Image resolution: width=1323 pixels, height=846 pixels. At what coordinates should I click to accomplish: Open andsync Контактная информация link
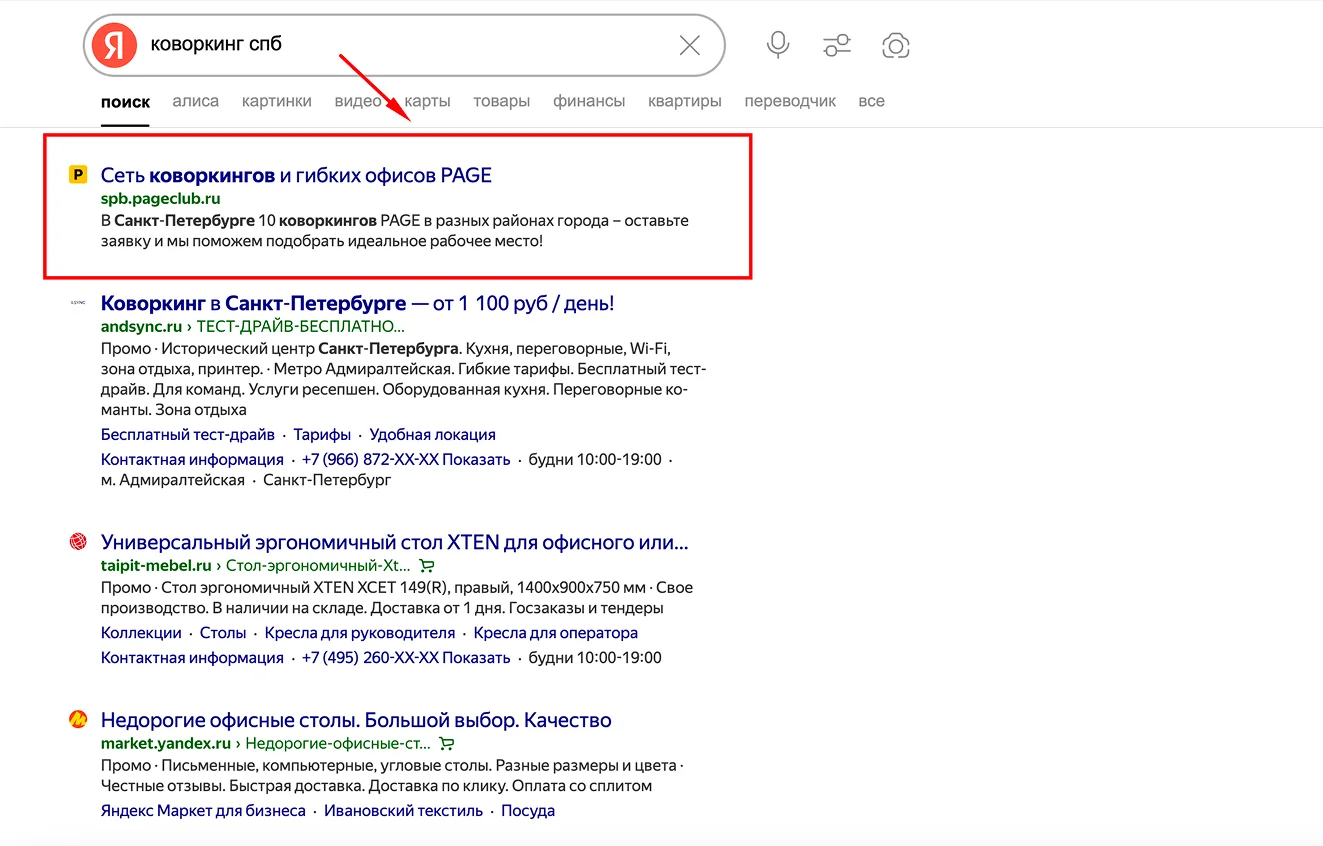click(192, 459)
